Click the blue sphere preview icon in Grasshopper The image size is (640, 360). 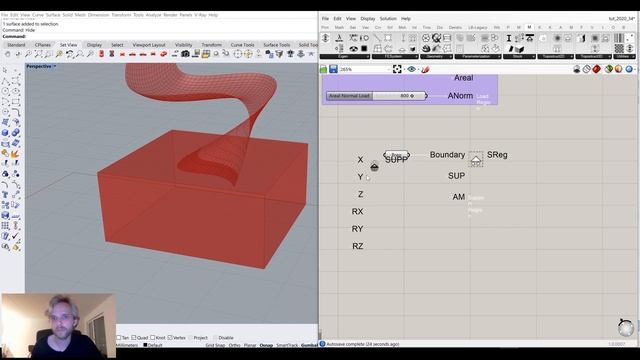point(629,69)
